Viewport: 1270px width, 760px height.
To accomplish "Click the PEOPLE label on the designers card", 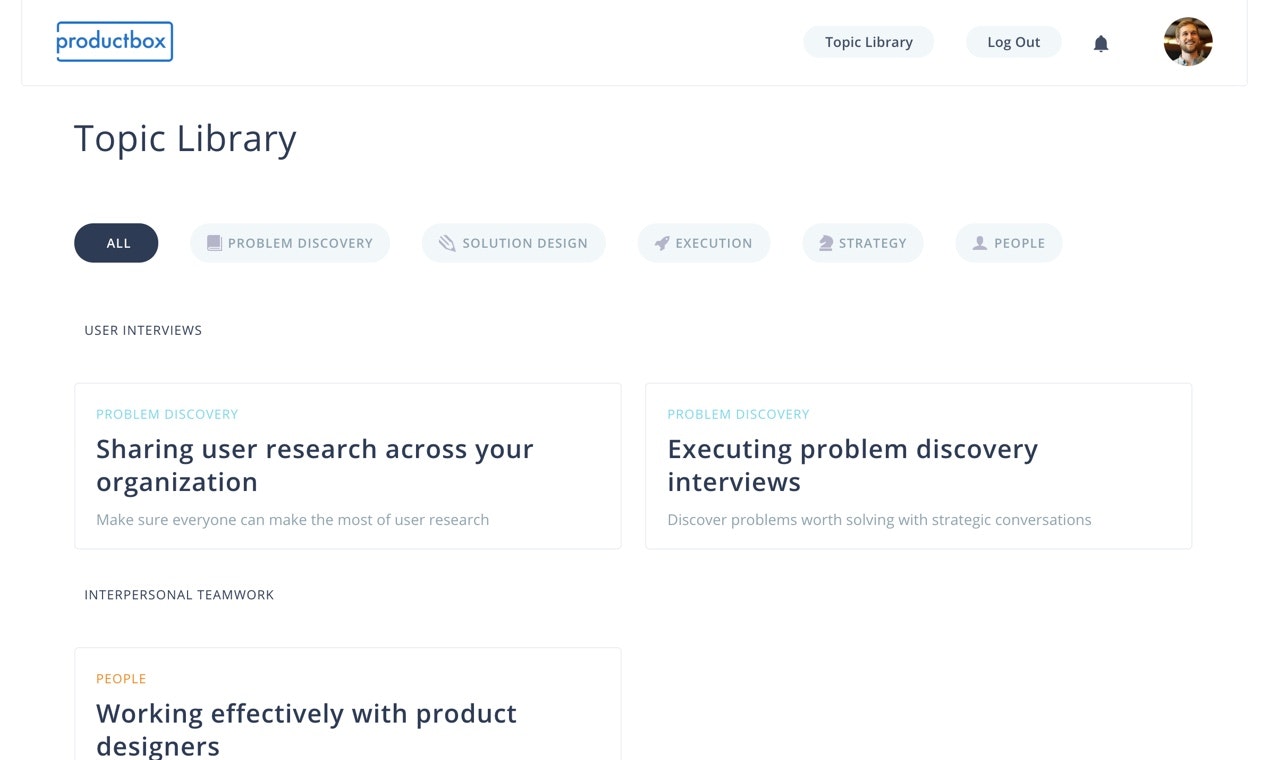I will pyautogui.click(x=121, y=678).
